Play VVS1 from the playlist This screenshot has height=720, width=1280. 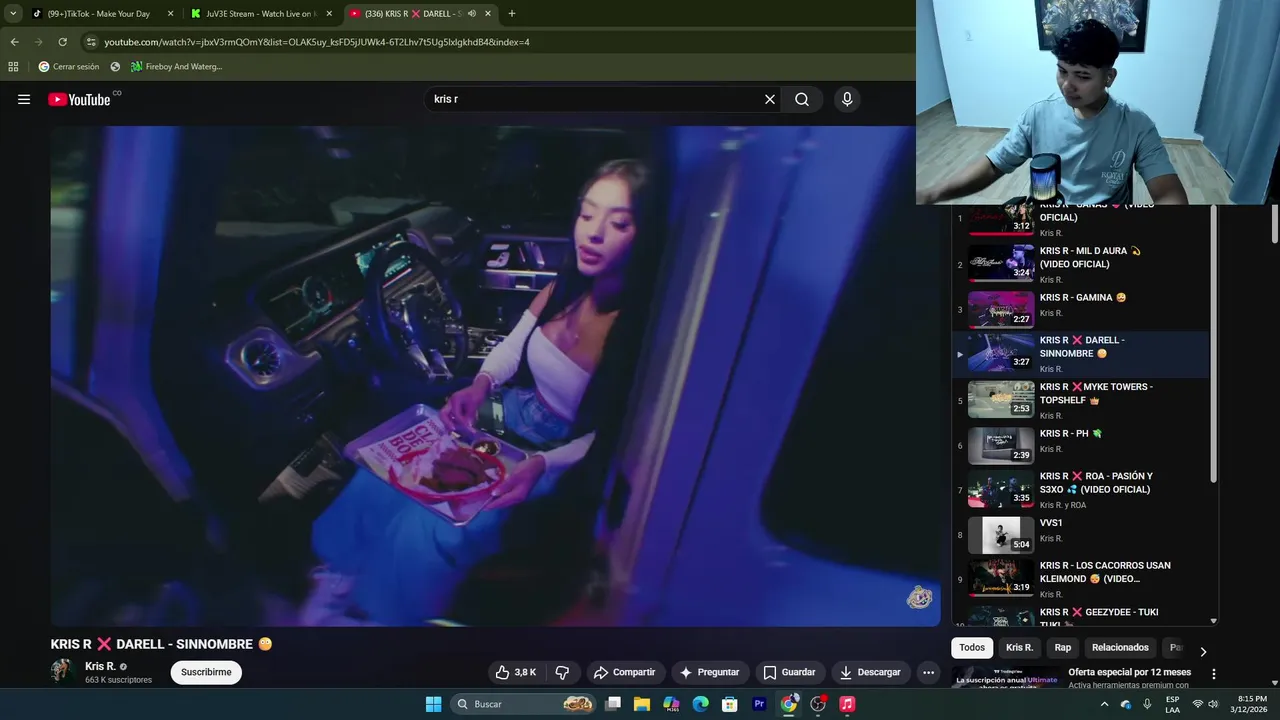tap(1082, 534)
